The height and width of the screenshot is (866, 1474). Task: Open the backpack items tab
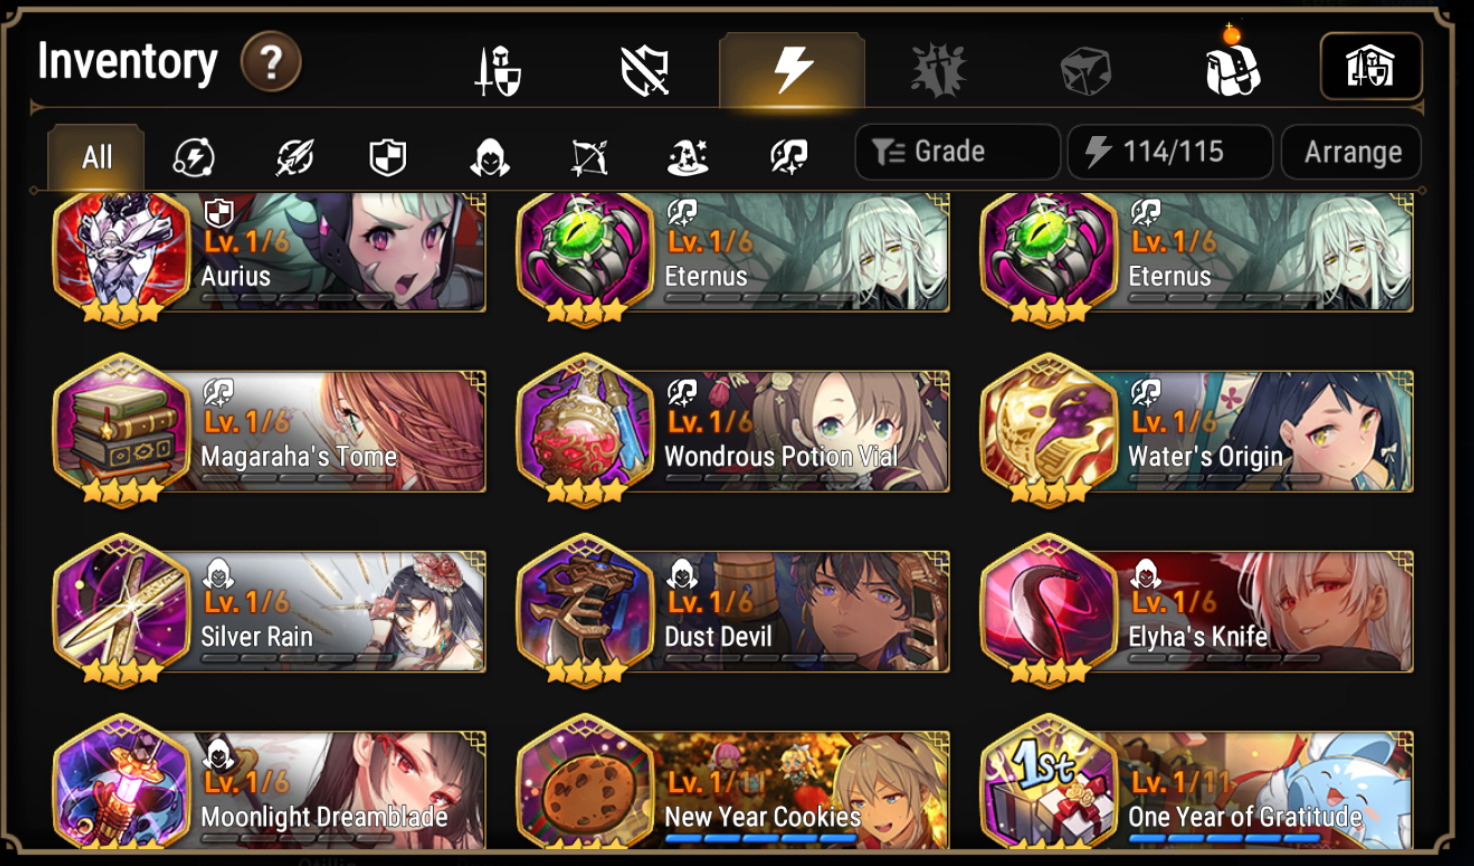pyautogui.click(x=1232, y=68)
